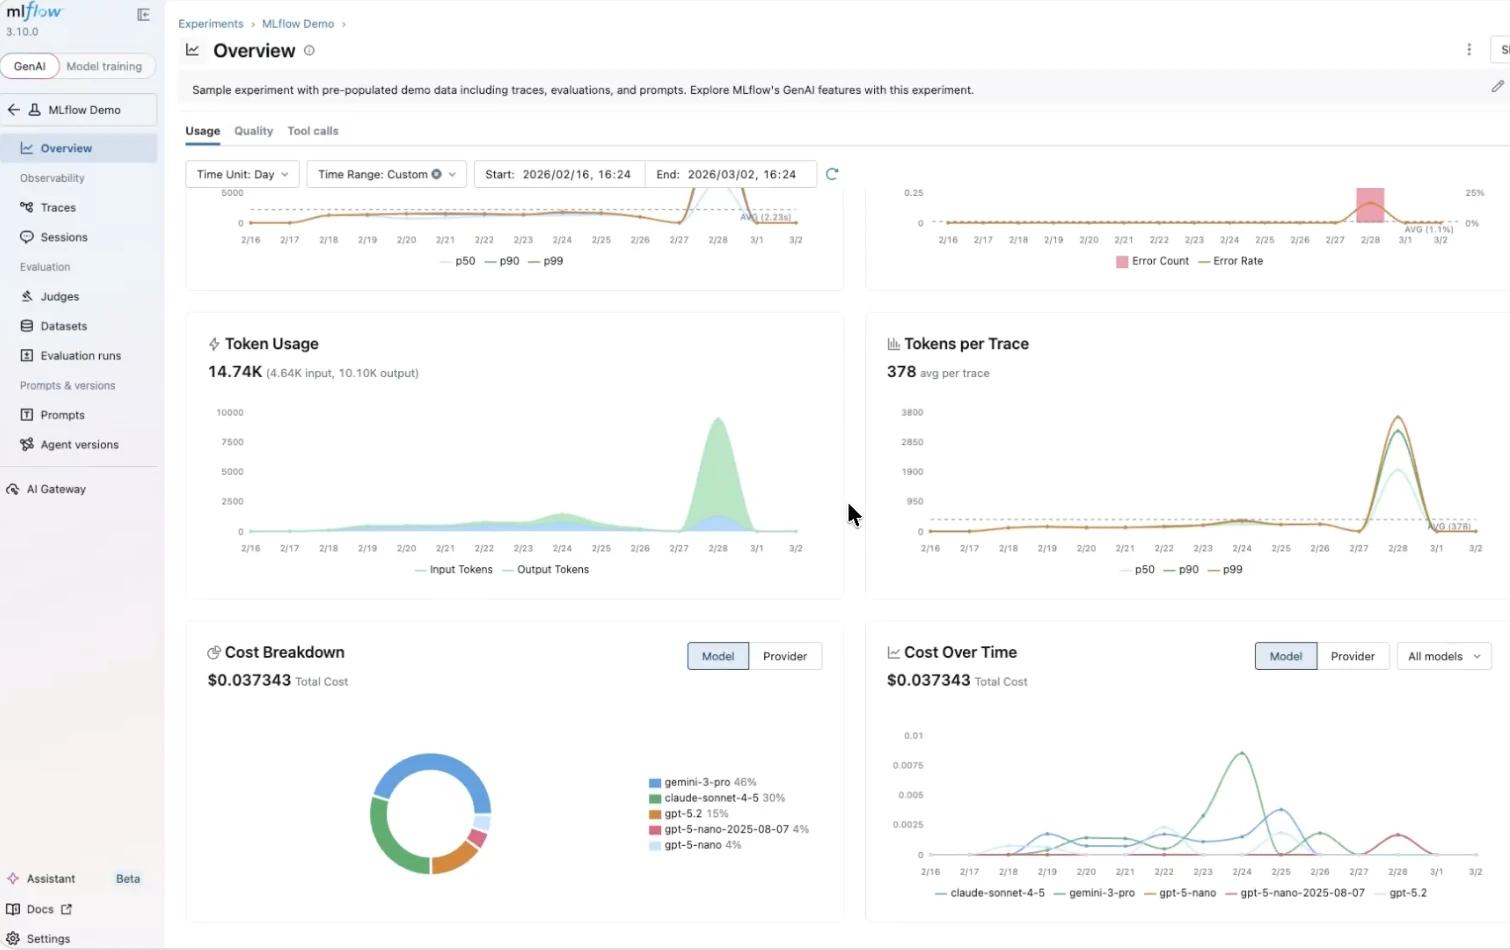Screen dimensions: 1510x950
Task: Clear the Custom time range with x icon
Action: 437,174
